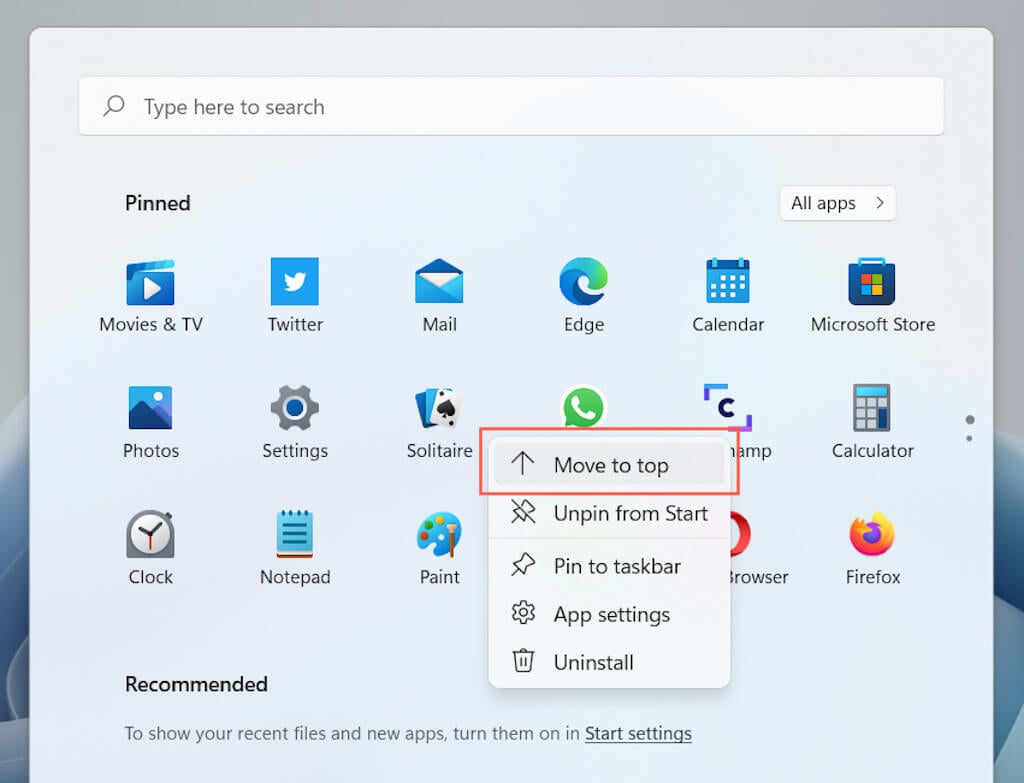Go to next pinned page dot
Viewport: 1024px width, 783px height.
coord(969,438)
